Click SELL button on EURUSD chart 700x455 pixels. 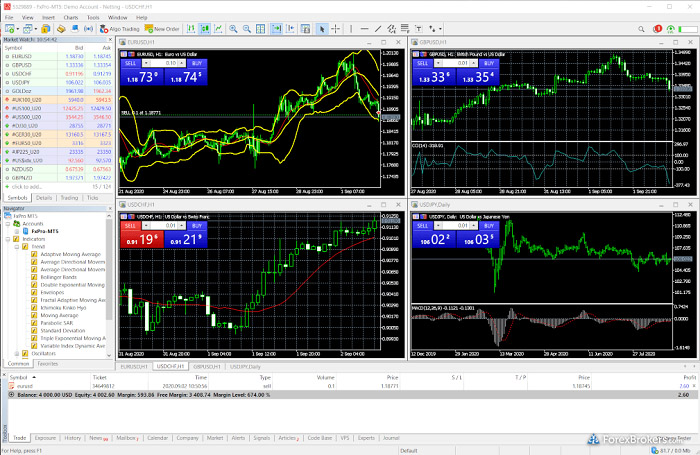[130, 63]
